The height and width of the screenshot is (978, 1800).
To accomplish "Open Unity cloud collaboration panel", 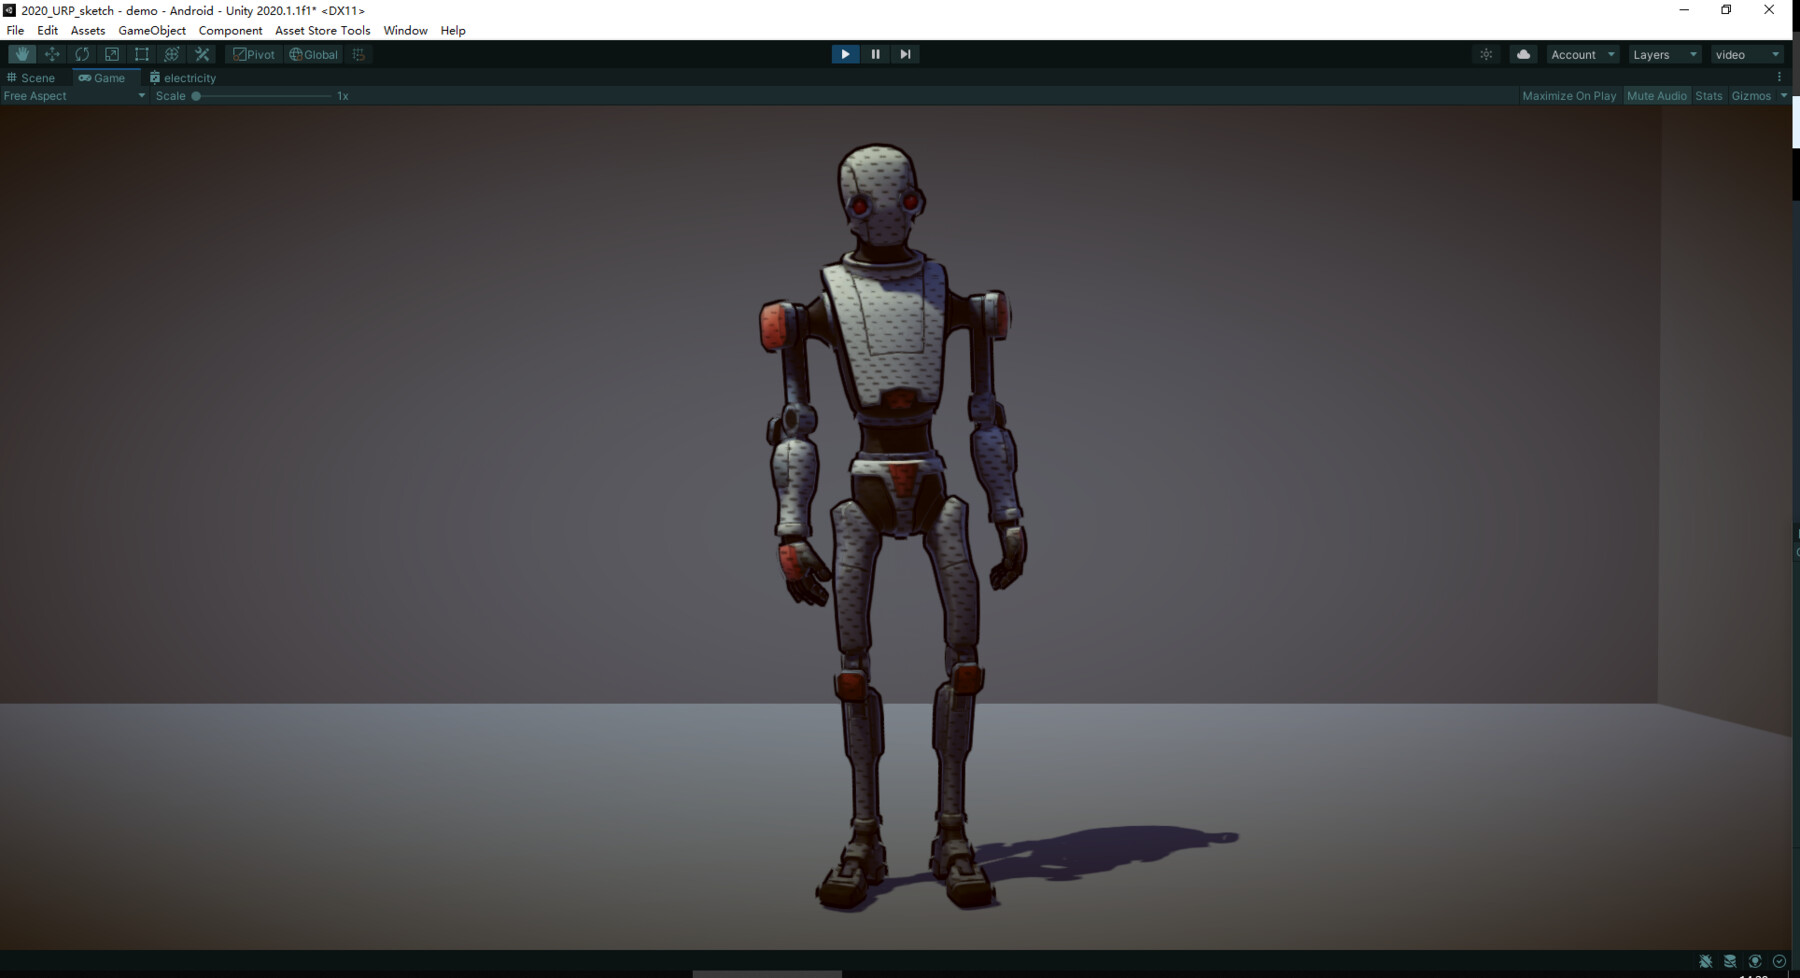I will (1522, 54).
